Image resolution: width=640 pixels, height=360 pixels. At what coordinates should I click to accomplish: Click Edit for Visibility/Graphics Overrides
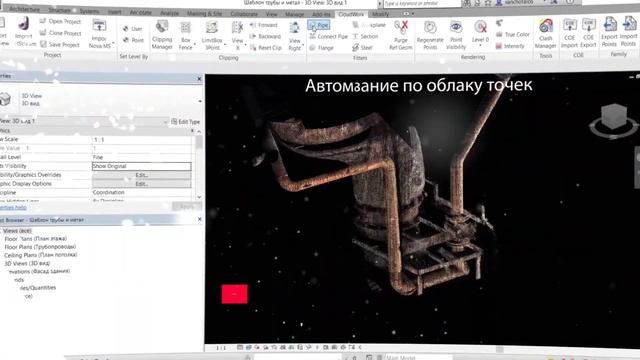pos(142,175)
